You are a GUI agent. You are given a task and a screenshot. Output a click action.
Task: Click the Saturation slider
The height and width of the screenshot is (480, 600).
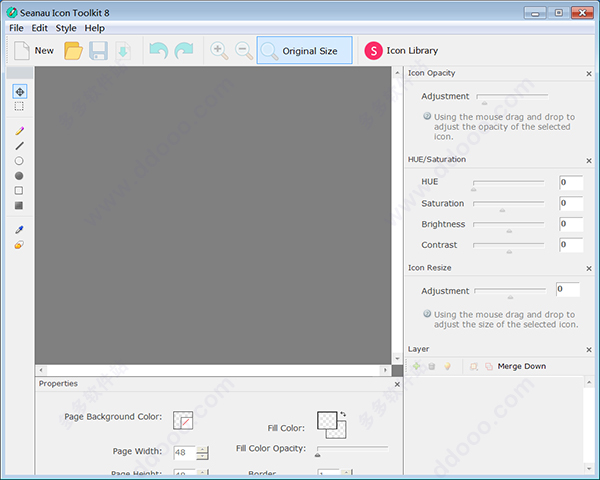(x=509, y=205)
